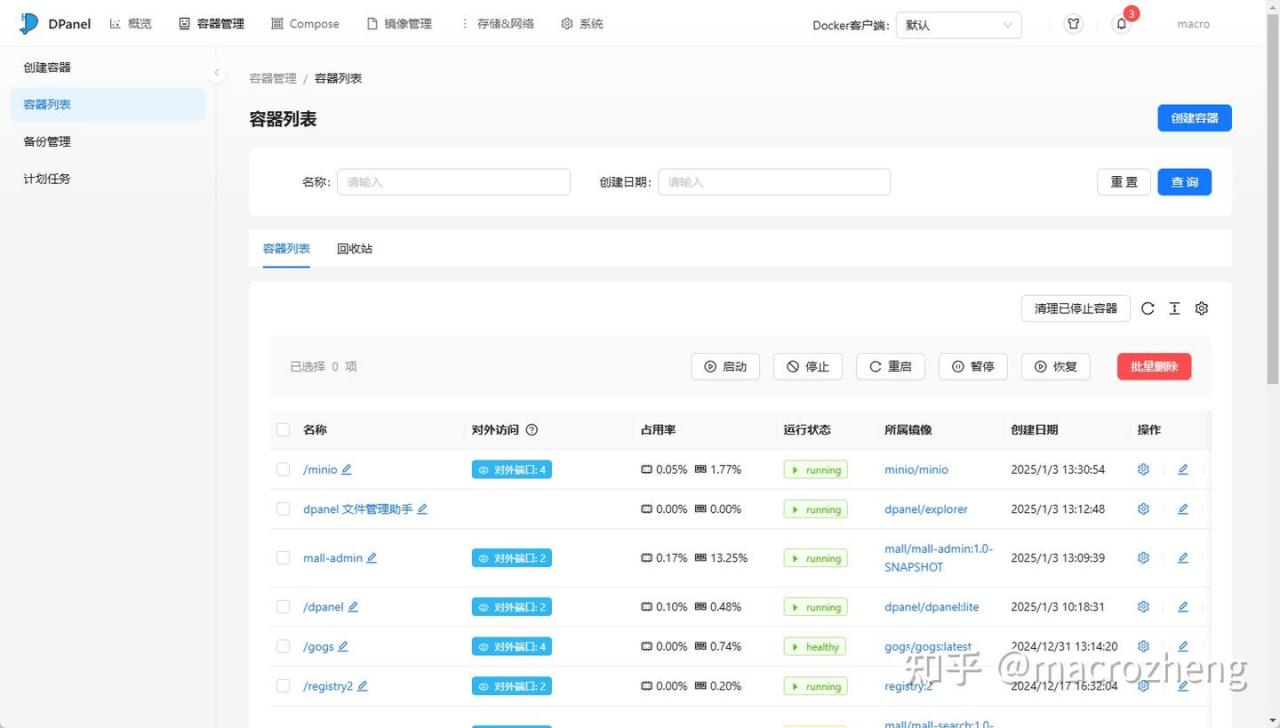Image resolution: width=1280 pixels, height=728 pixels.
Task: Open the Compose nav item
Action: 305,24
